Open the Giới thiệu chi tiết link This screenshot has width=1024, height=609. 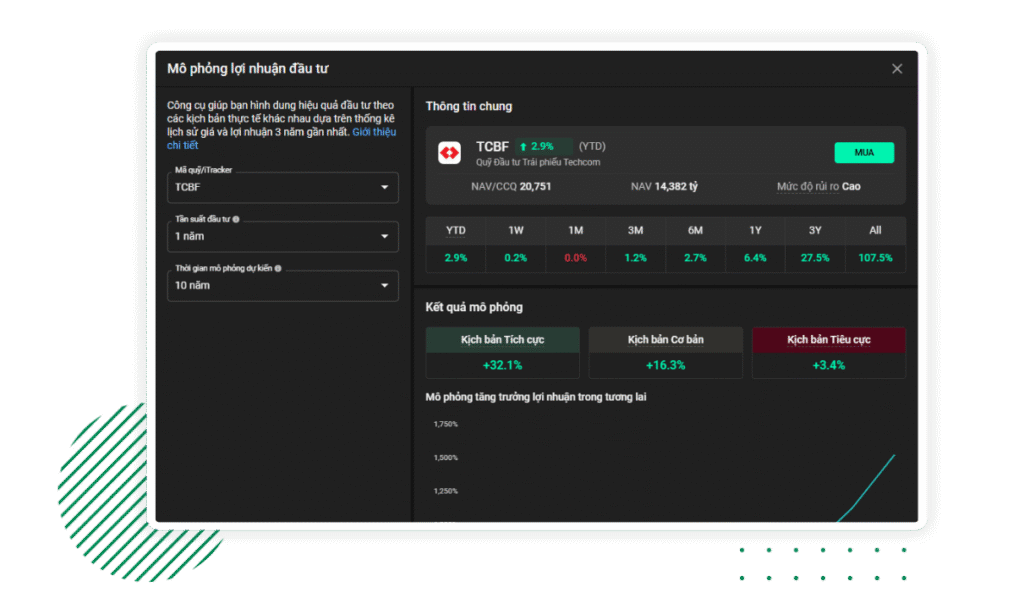[x=374, y=132]
